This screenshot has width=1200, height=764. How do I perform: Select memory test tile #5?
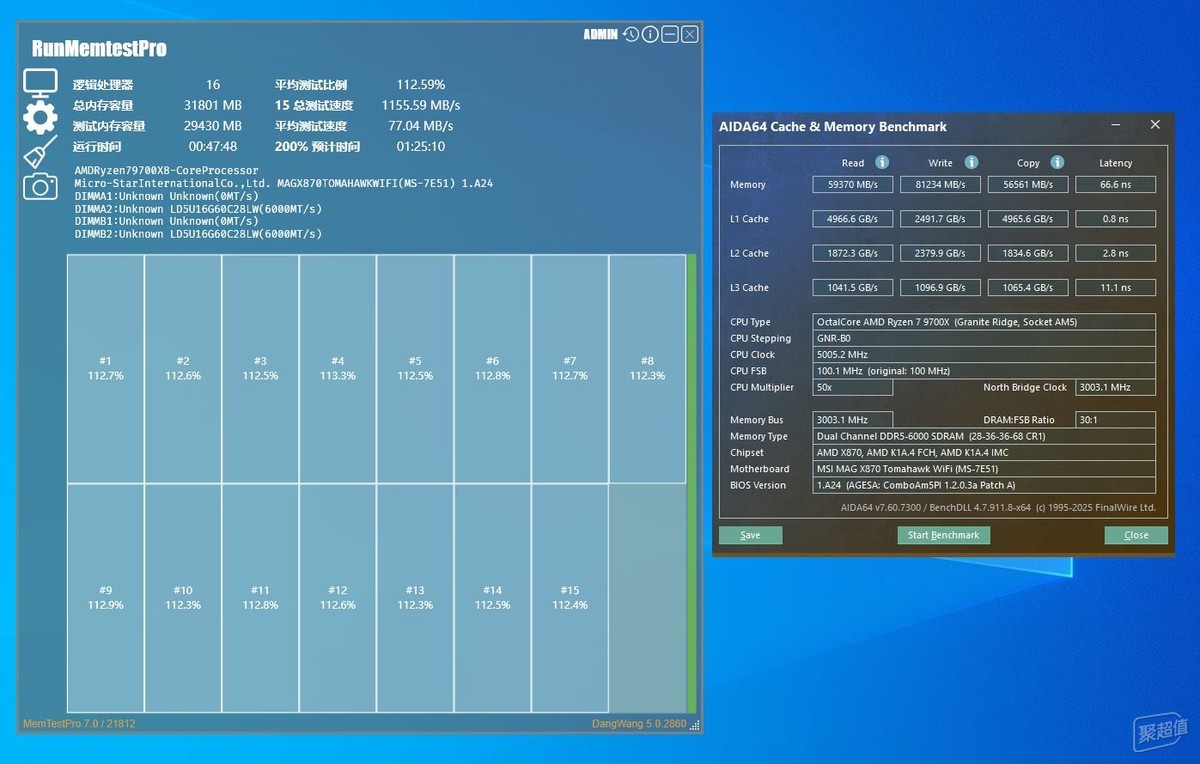pos(415,369)
